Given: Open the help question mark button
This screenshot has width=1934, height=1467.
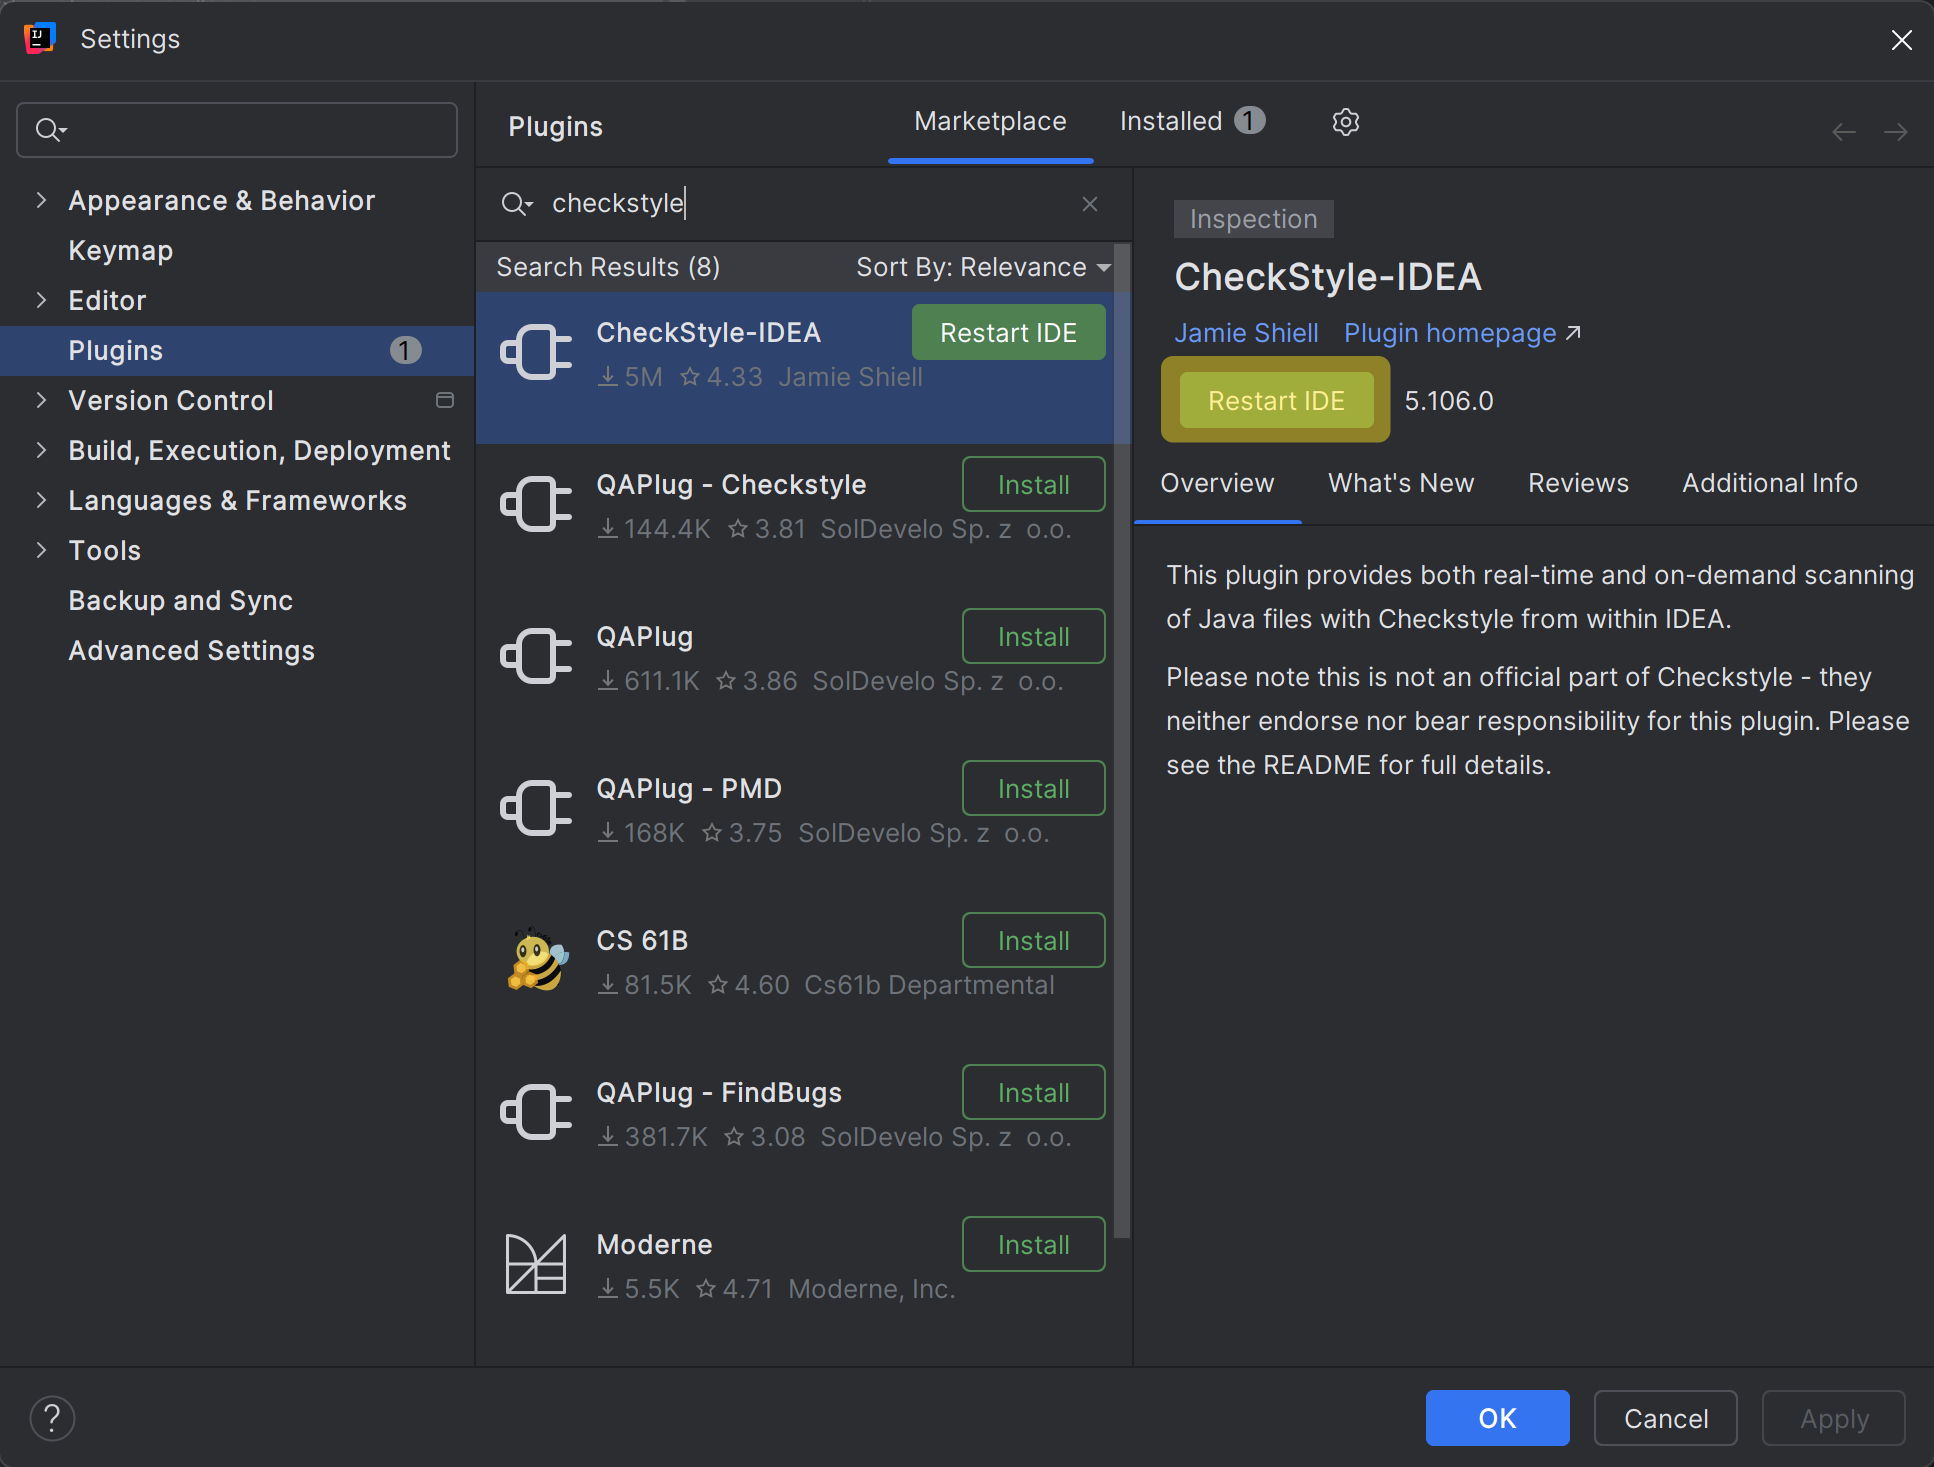Looking at the screenshot, I should tap(52, 1418).
